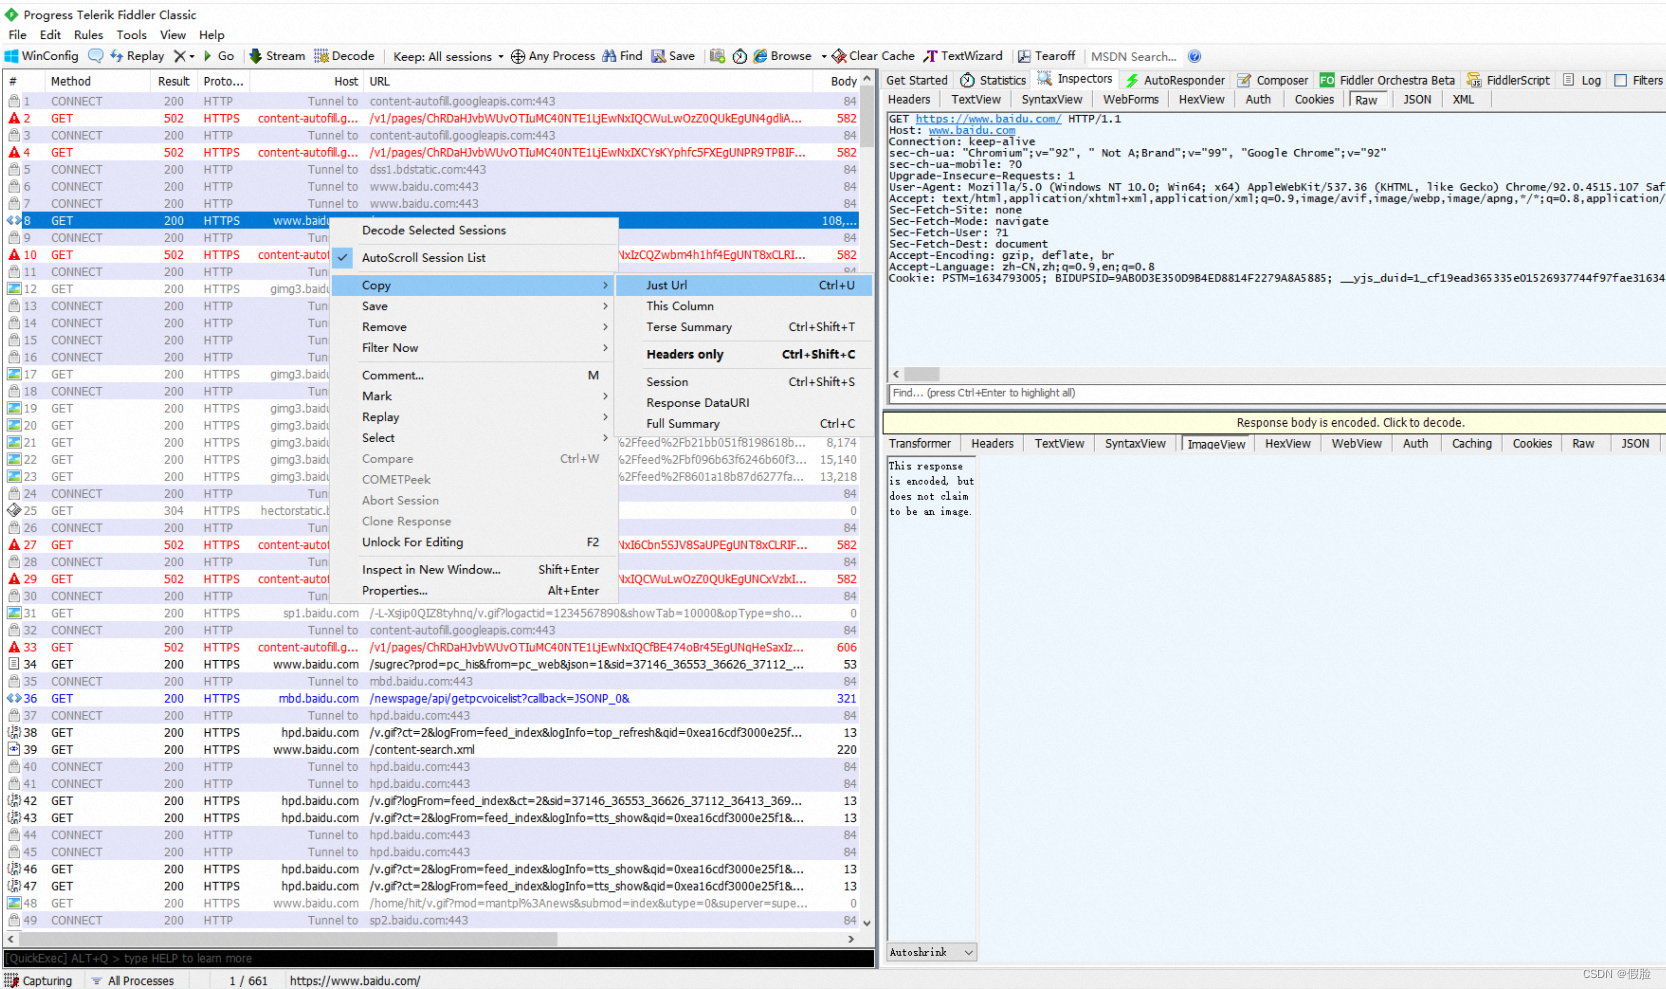Click the comment speech-bubble toolbar icon

pyautogui.click(x=96, y=56)
